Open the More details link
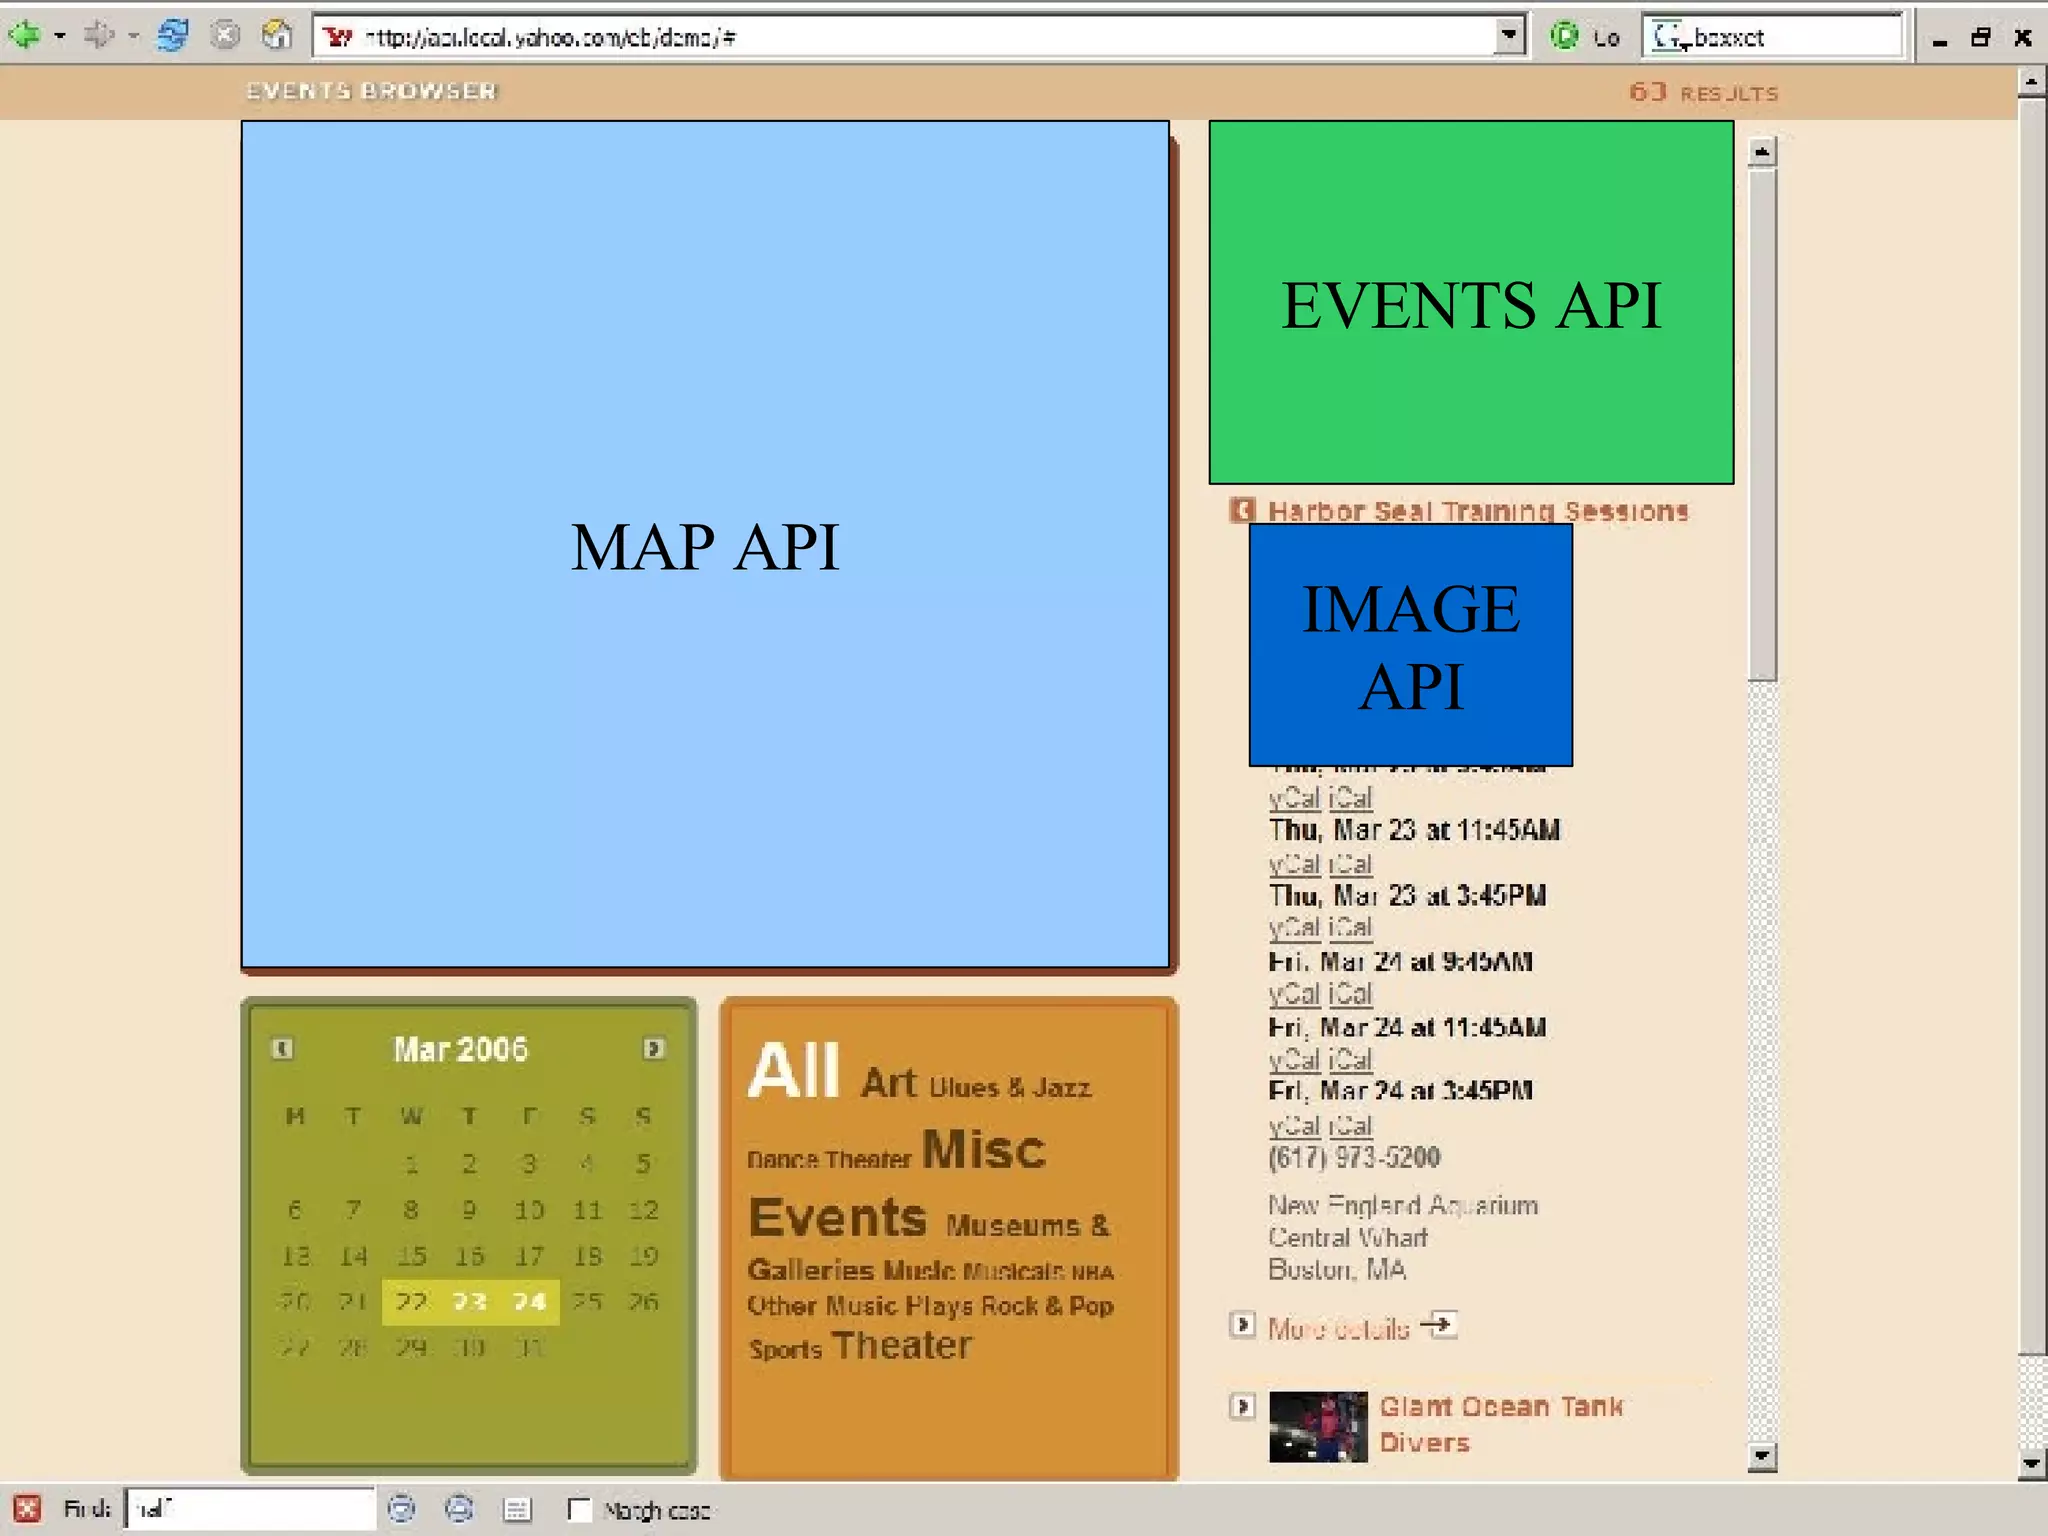Image resolution: width=2048 pixels, height=1536 pixels. point(1338,1328)
